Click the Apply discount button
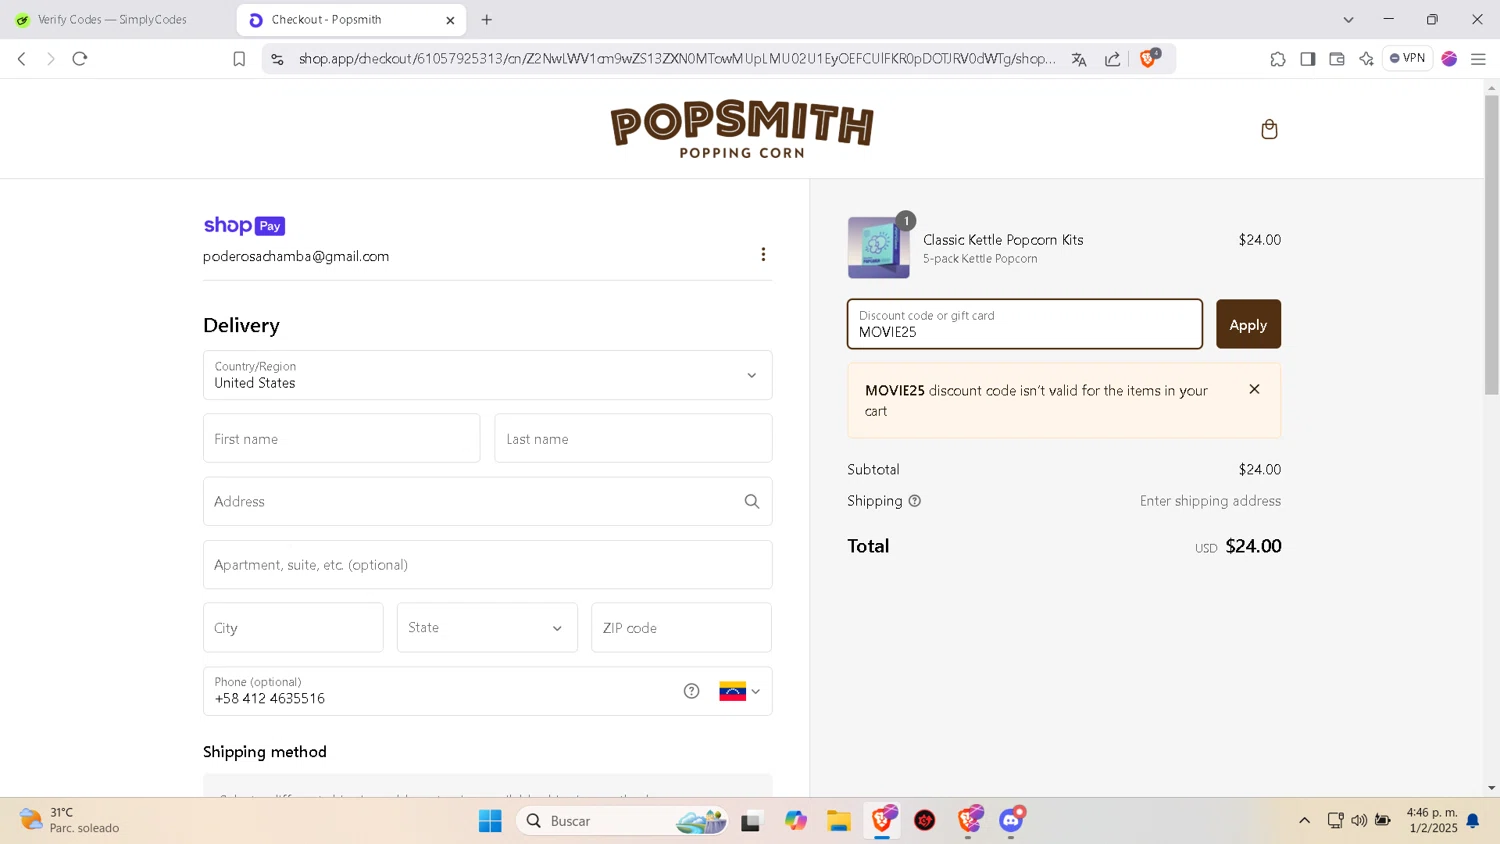The width and height of the screenshot is (1500, 844). click(1248, 324)
